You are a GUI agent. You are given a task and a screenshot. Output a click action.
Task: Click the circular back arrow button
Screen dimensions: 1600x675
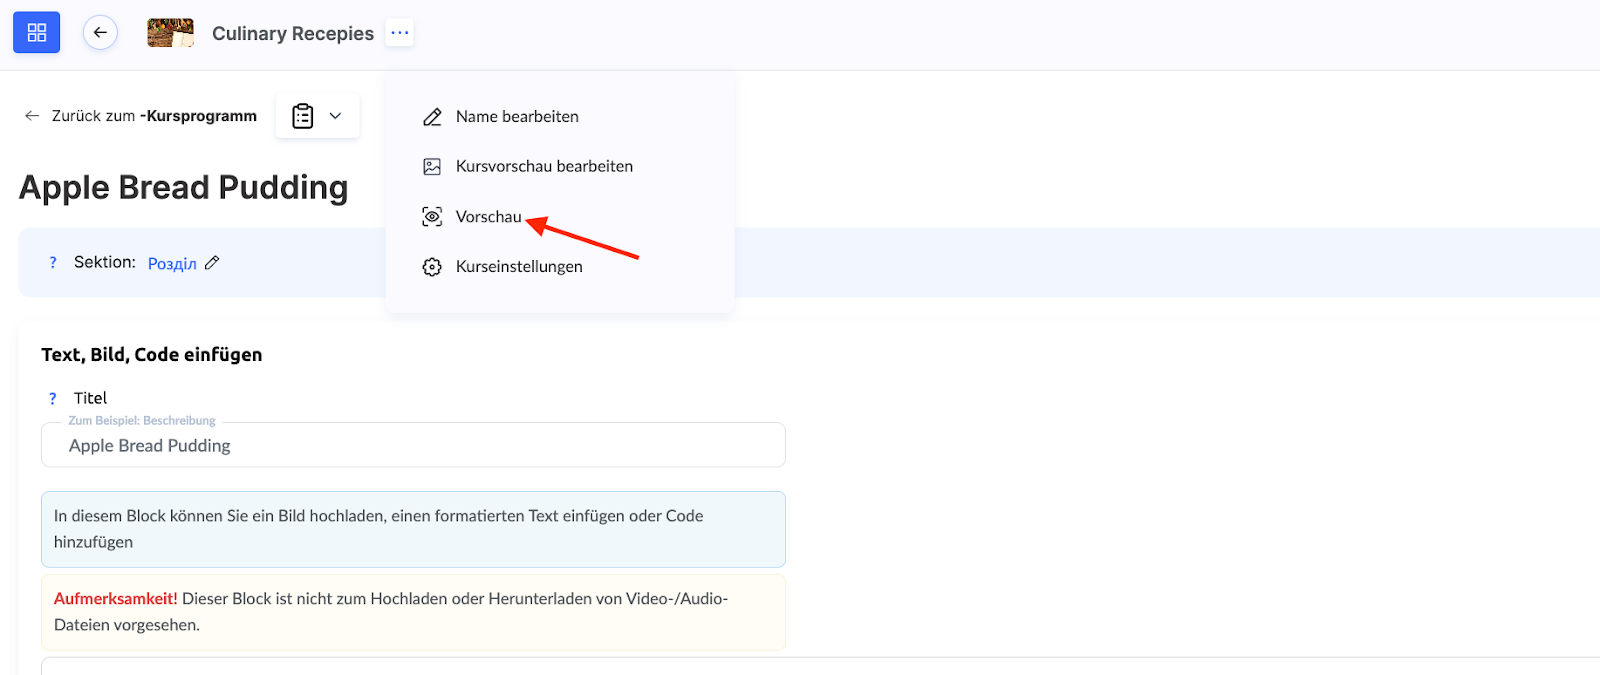pyautogui.click(x=100, y=33)
